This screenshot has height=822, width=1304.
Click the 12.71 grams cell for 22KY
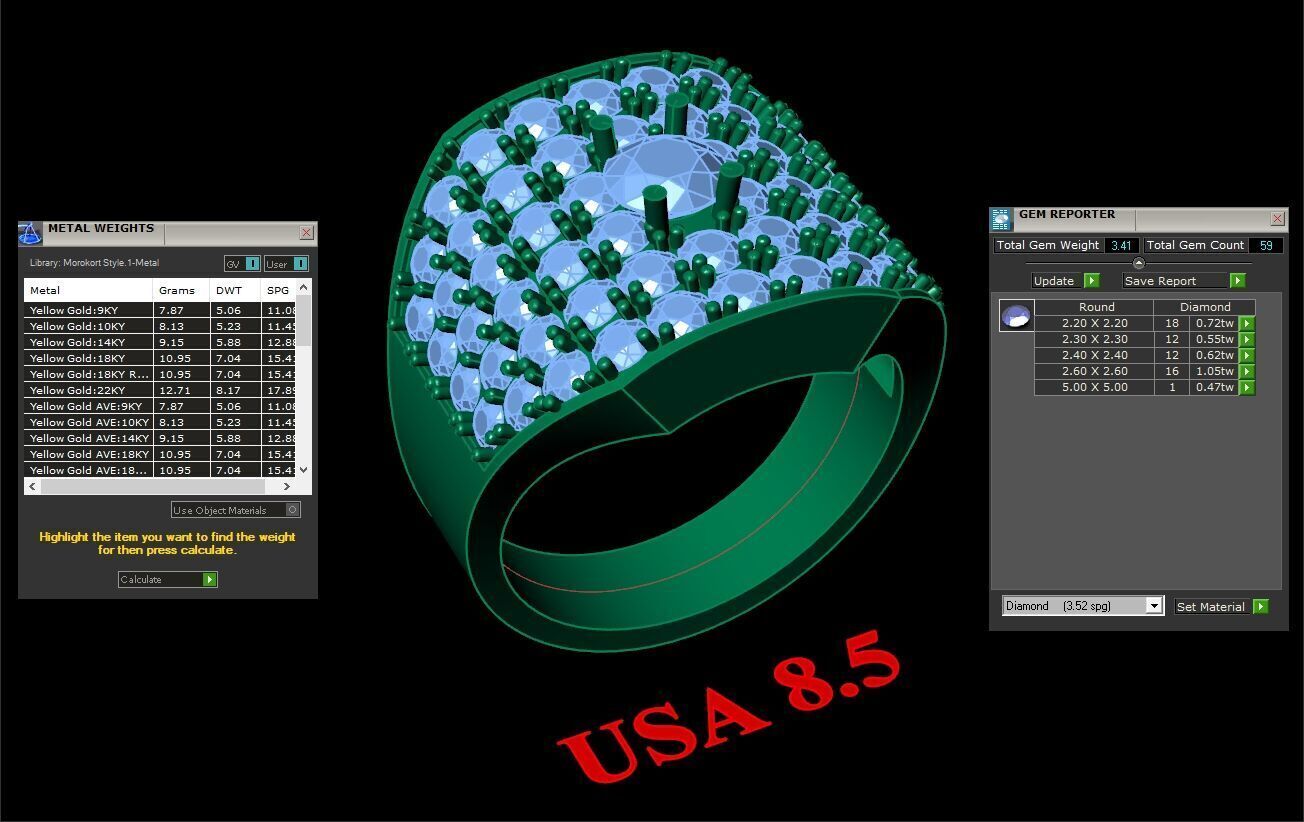coord(181,391)
